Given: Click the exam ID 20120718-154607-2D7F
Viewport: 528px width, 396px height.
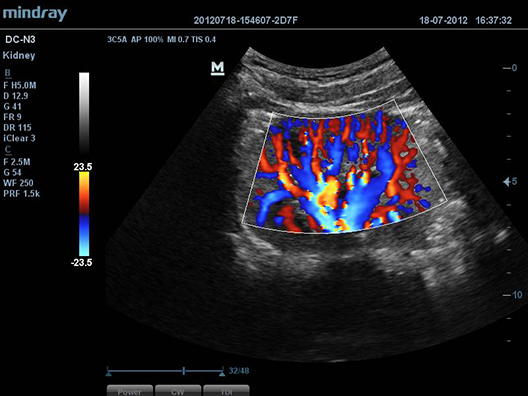Looking at the screenshot, I should tap(246, 21).
